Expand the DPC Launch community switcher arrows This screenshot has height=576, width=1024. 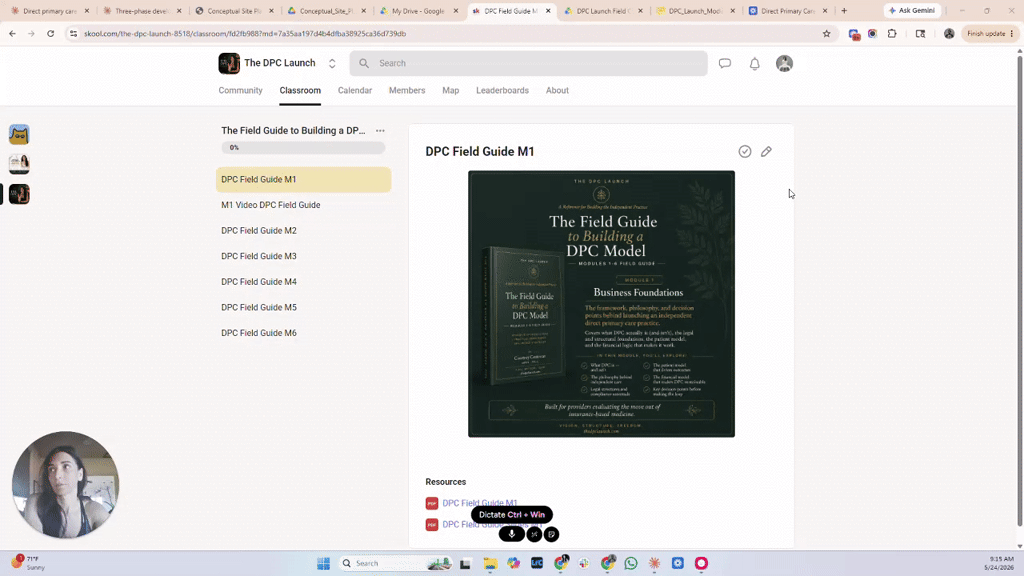click(332, 63)
